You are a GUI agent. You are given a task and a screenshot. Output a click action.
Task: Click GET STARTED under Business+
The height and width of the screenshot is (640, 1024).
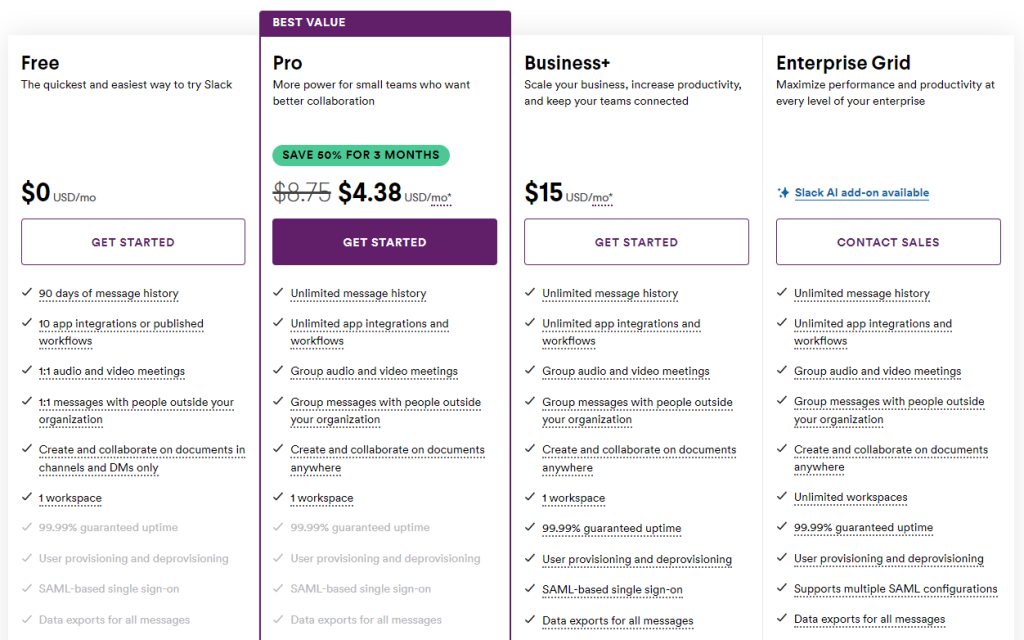[636, 241]
